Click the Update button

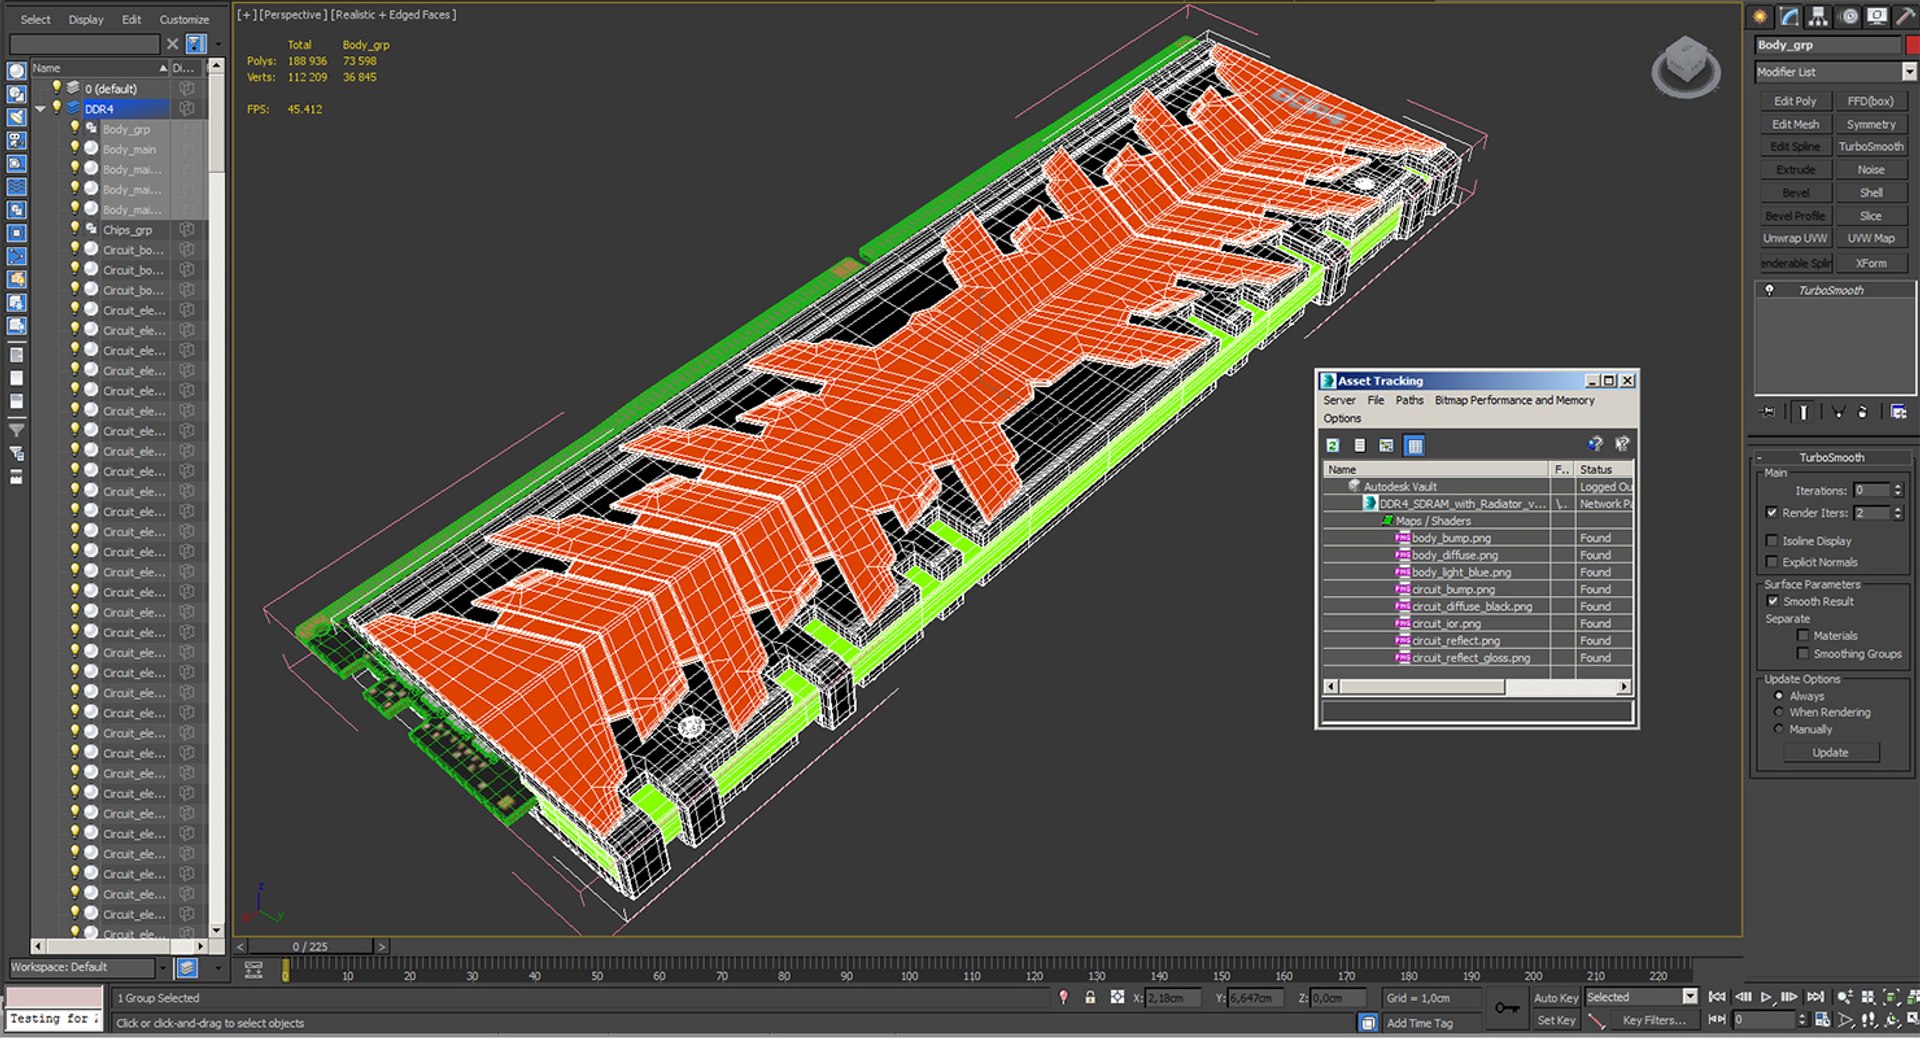pyautogui.click(x=1830, y=752)
